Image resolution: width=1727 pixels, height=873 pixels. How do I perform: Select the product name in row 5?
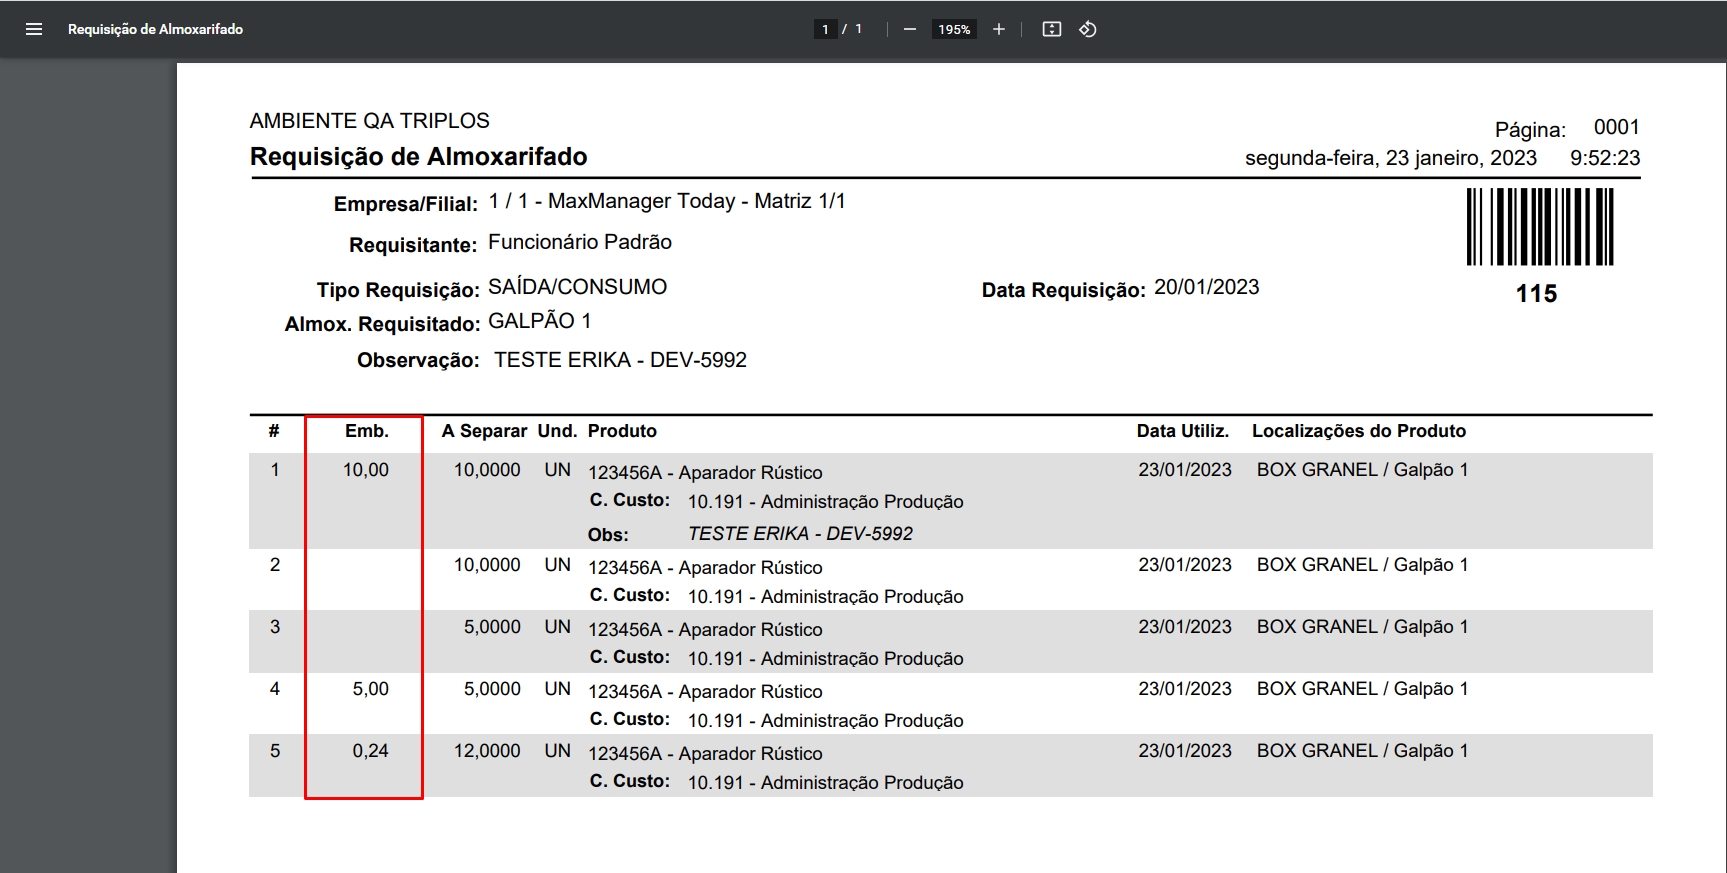(x=705, y=754)
